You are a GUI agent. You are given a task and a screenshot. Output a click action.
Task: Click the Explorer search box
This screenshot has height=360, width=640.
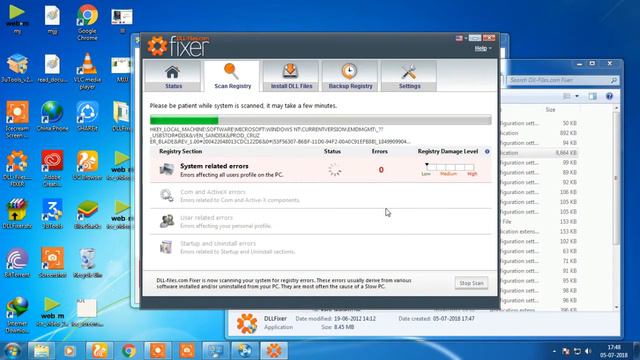[x=562, y=80]
